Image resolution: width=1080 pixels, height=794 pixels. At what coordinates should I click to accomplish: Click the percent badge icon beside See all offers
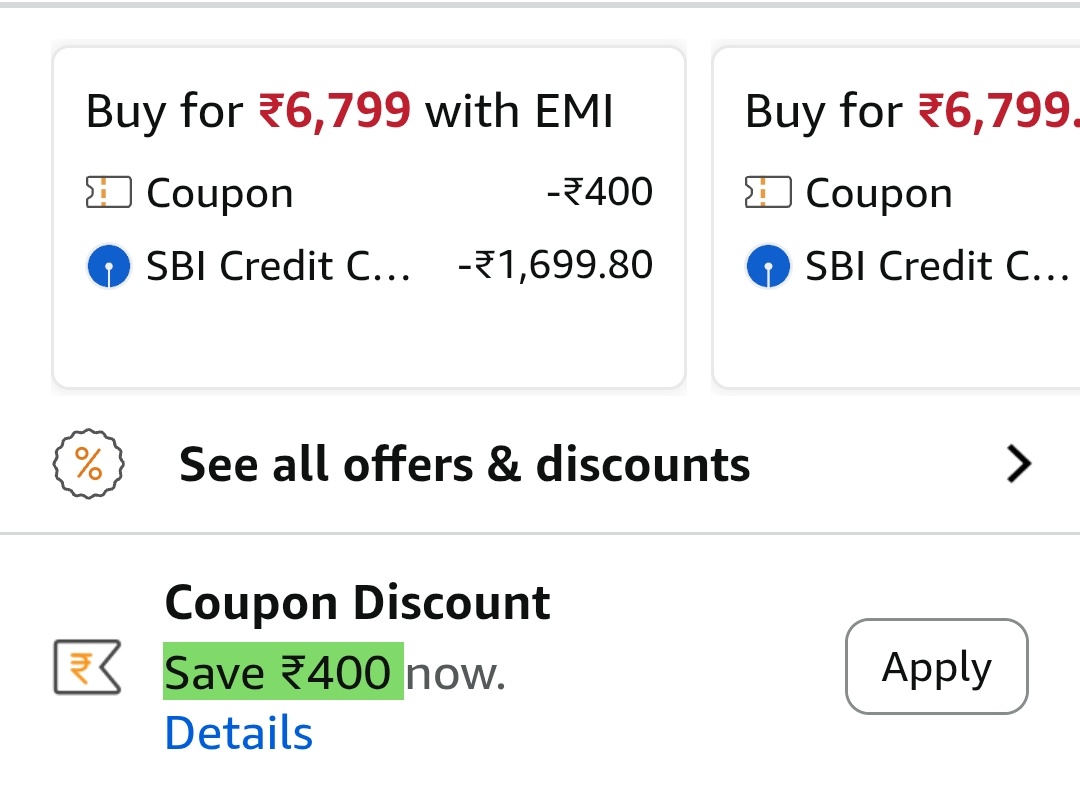[x=88, y=465]
